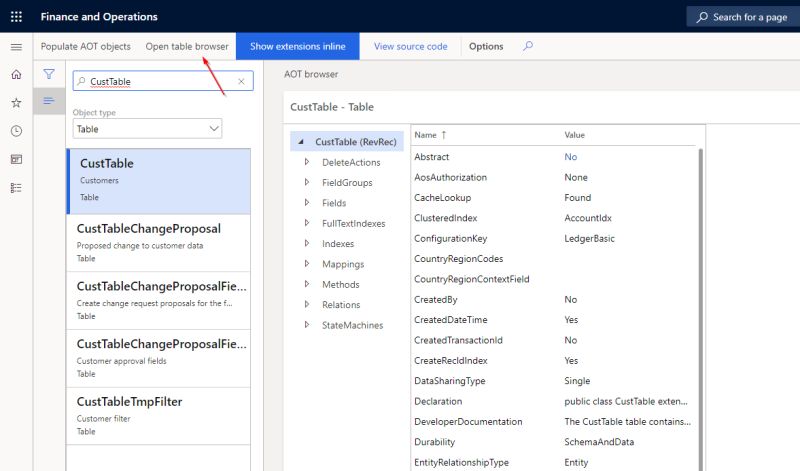
Task: Go to Home in the sidebar
Action: [16, 75]
